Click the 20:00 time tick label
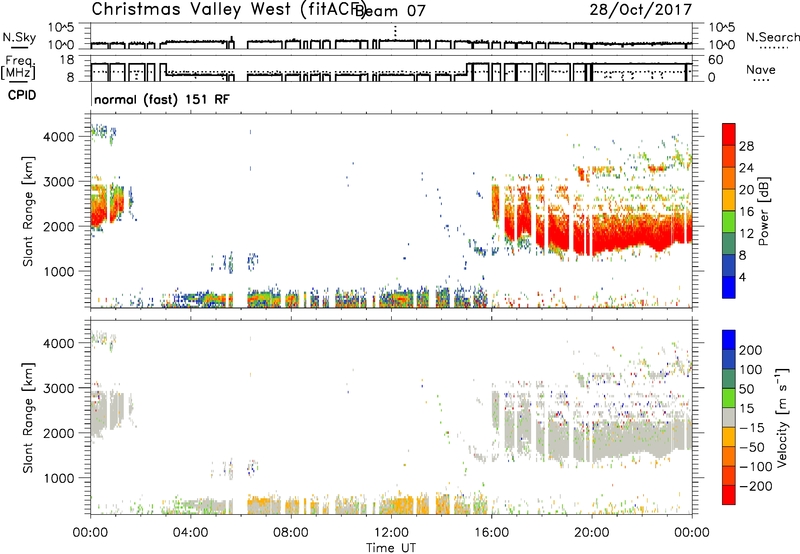 [591, 533]
